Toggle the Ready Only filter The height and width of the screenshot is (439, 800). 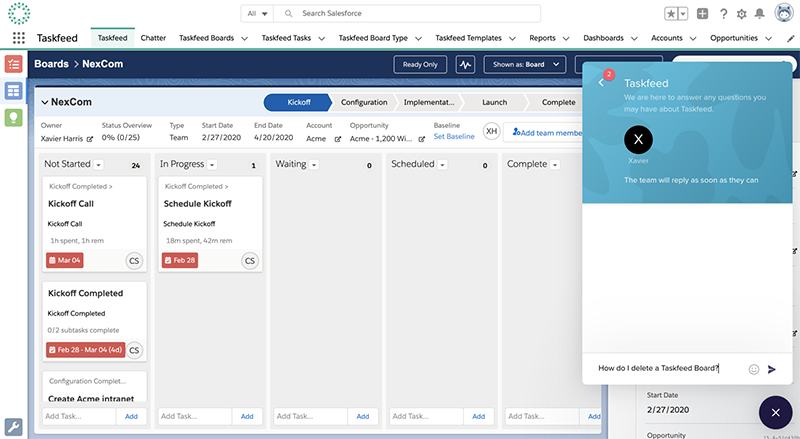coord(420,65)
